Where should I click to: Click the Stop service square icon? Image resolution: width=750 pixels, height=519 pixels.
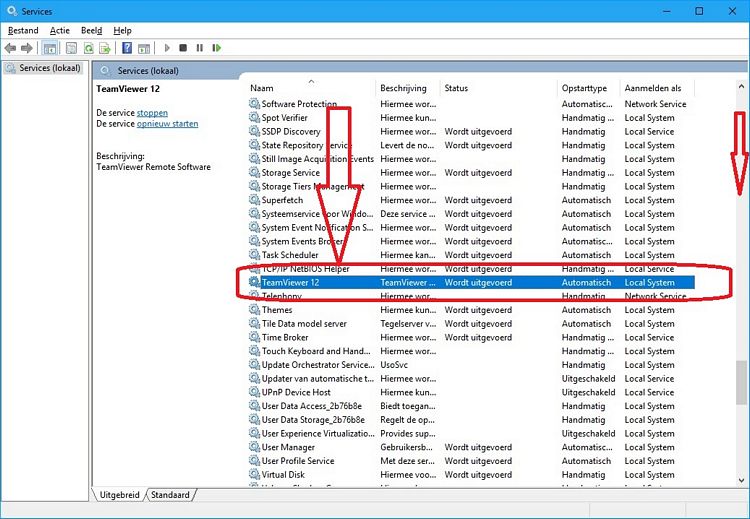tap(183, 48)
